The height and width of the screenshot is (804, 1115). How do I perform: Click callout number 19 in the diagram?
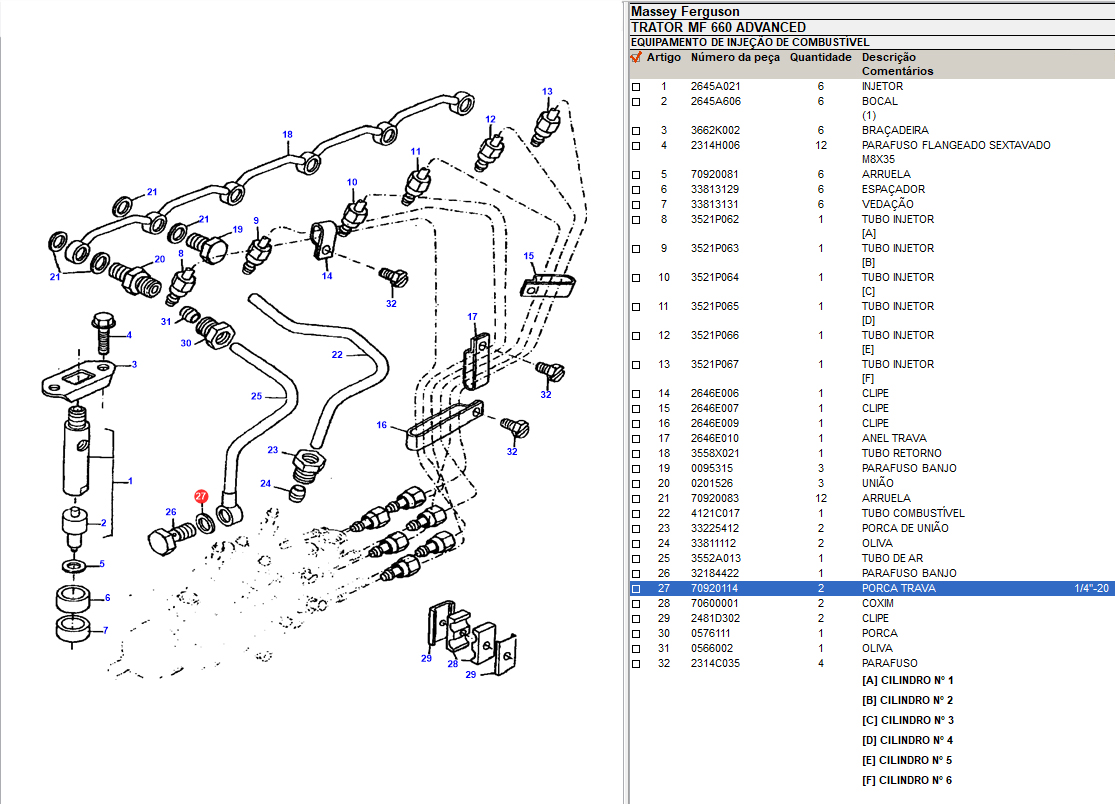click(238, 230)
